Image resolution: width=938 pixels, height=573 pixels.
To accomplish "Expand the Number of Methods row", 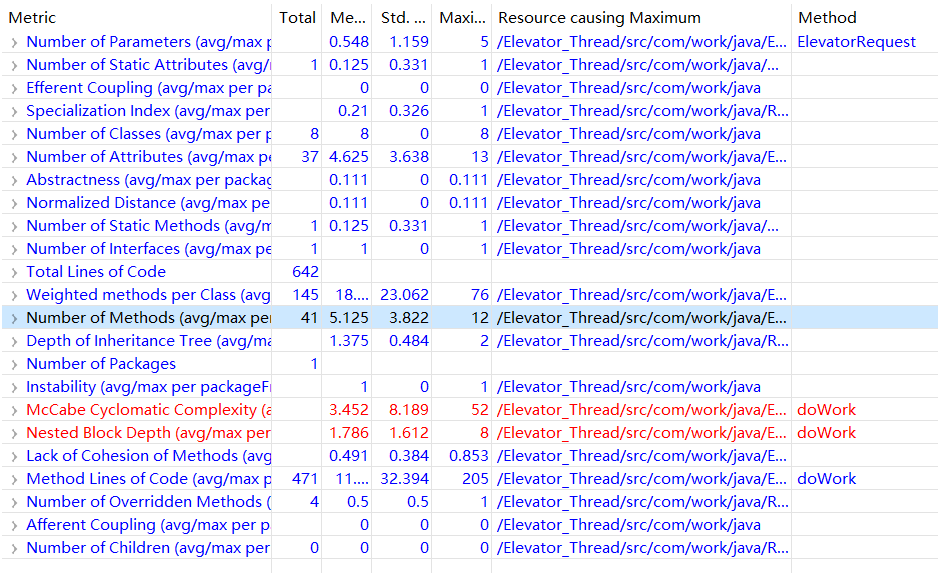I will click(x=14, y=318).
